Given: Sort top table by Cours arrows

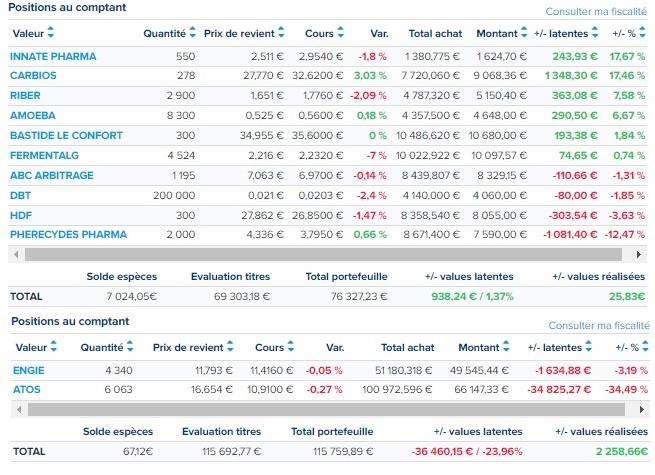Looking at the screenshot, I should point(340,32).
